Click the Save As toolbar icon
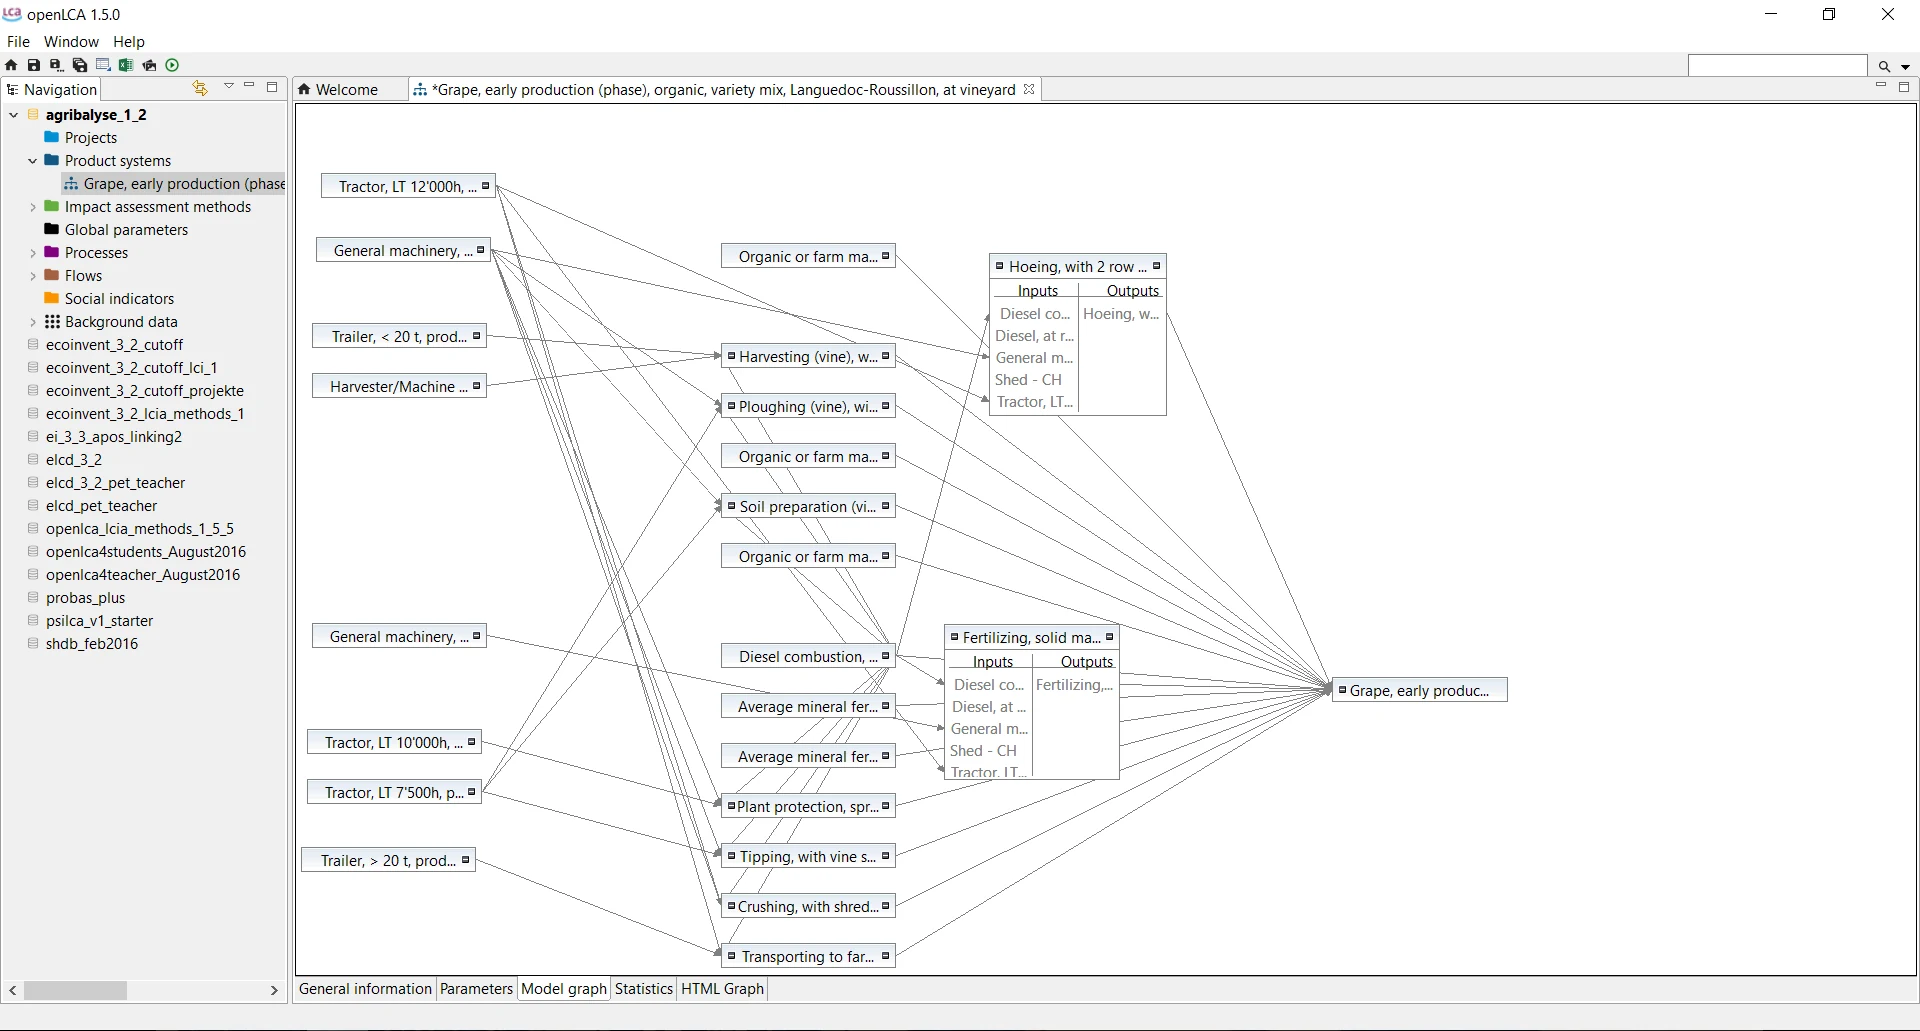This screenshot has width=1920, height=1031. [x=57, y=65]
